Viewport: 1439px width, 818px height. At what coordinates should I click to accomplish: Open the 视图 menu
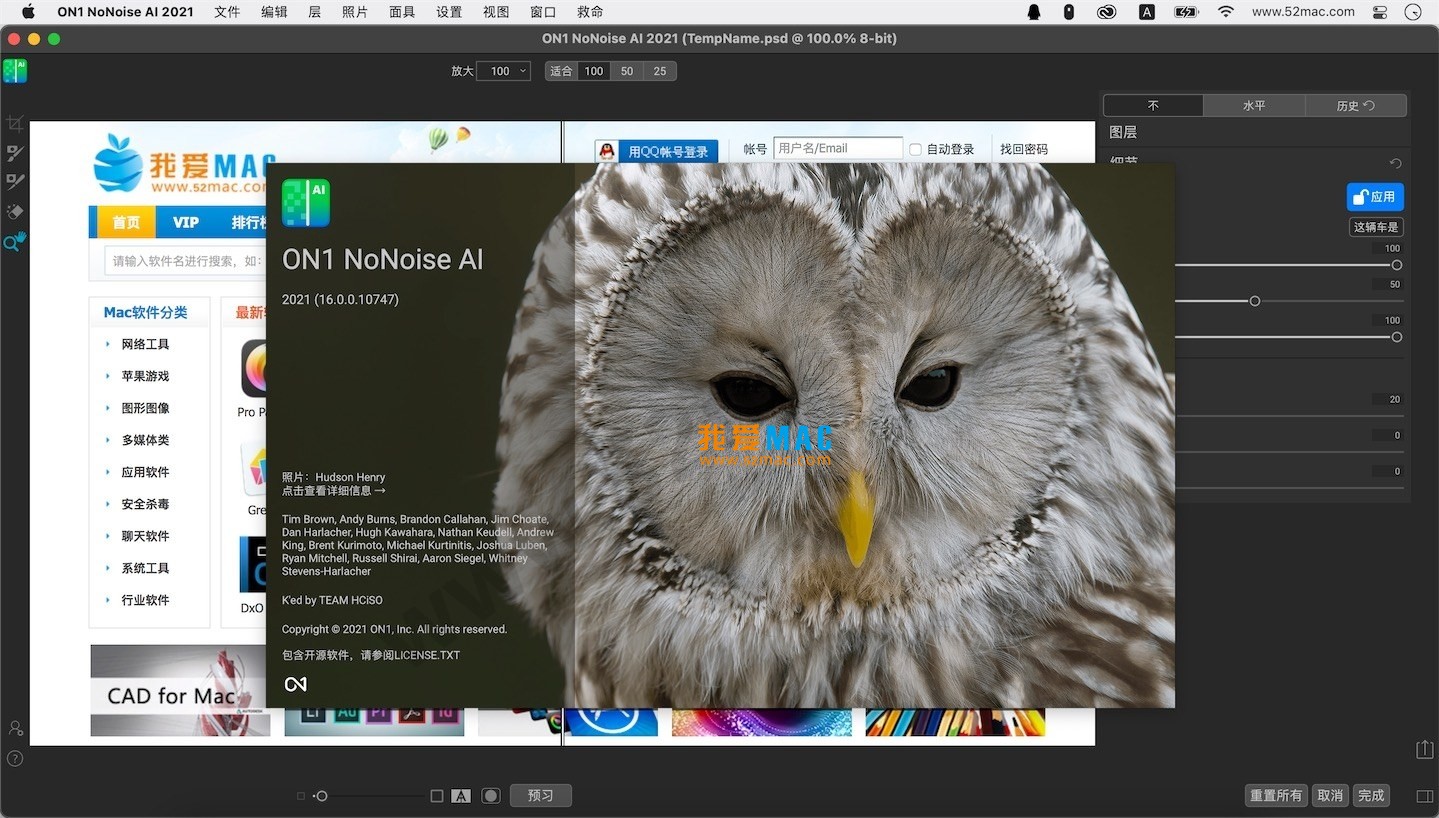click(x=496, y=12)
